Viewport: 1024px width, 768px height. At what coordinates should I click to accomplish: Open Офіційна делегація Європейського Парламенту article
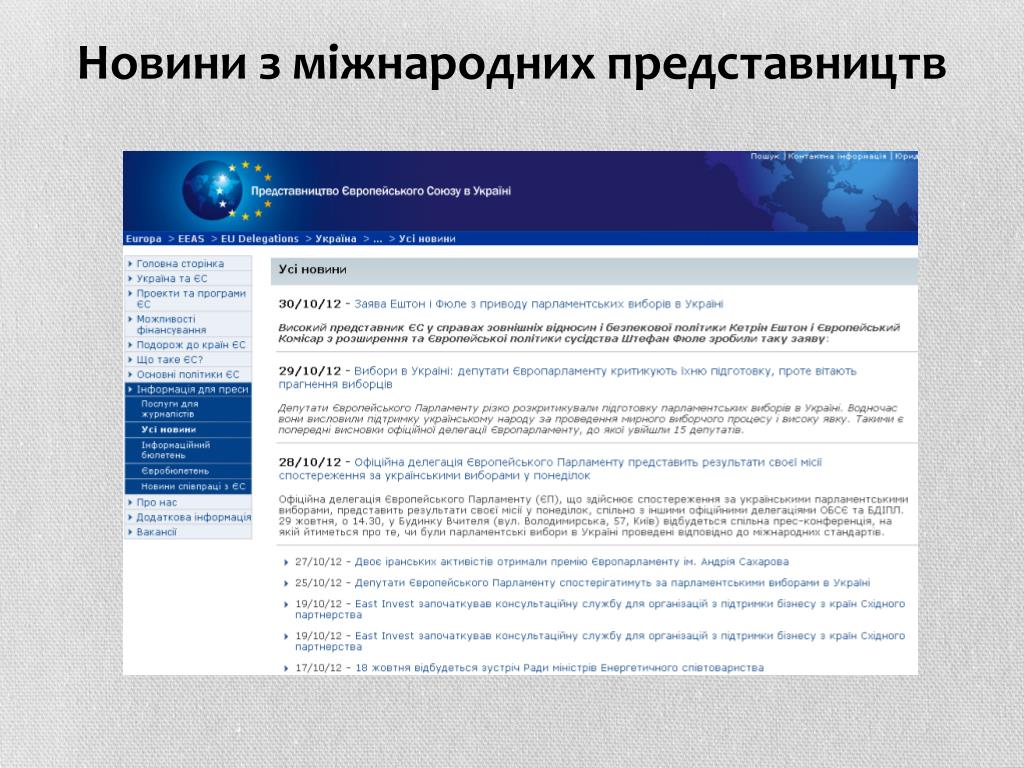[550, 469]
